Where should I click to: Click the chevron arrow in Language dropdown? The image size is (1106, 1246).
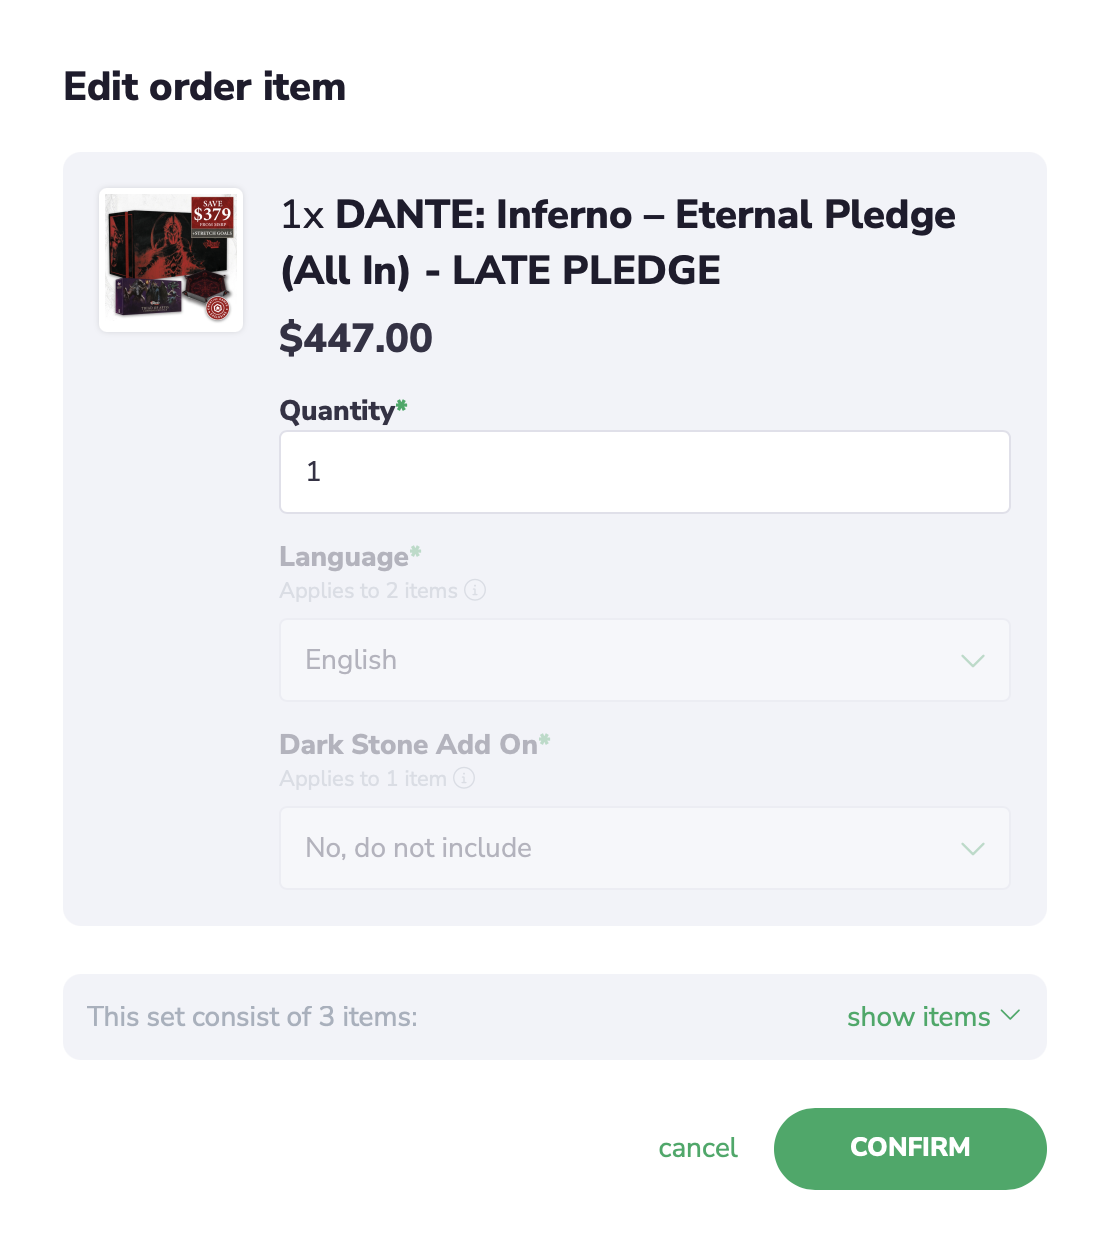tap(972, 661)
